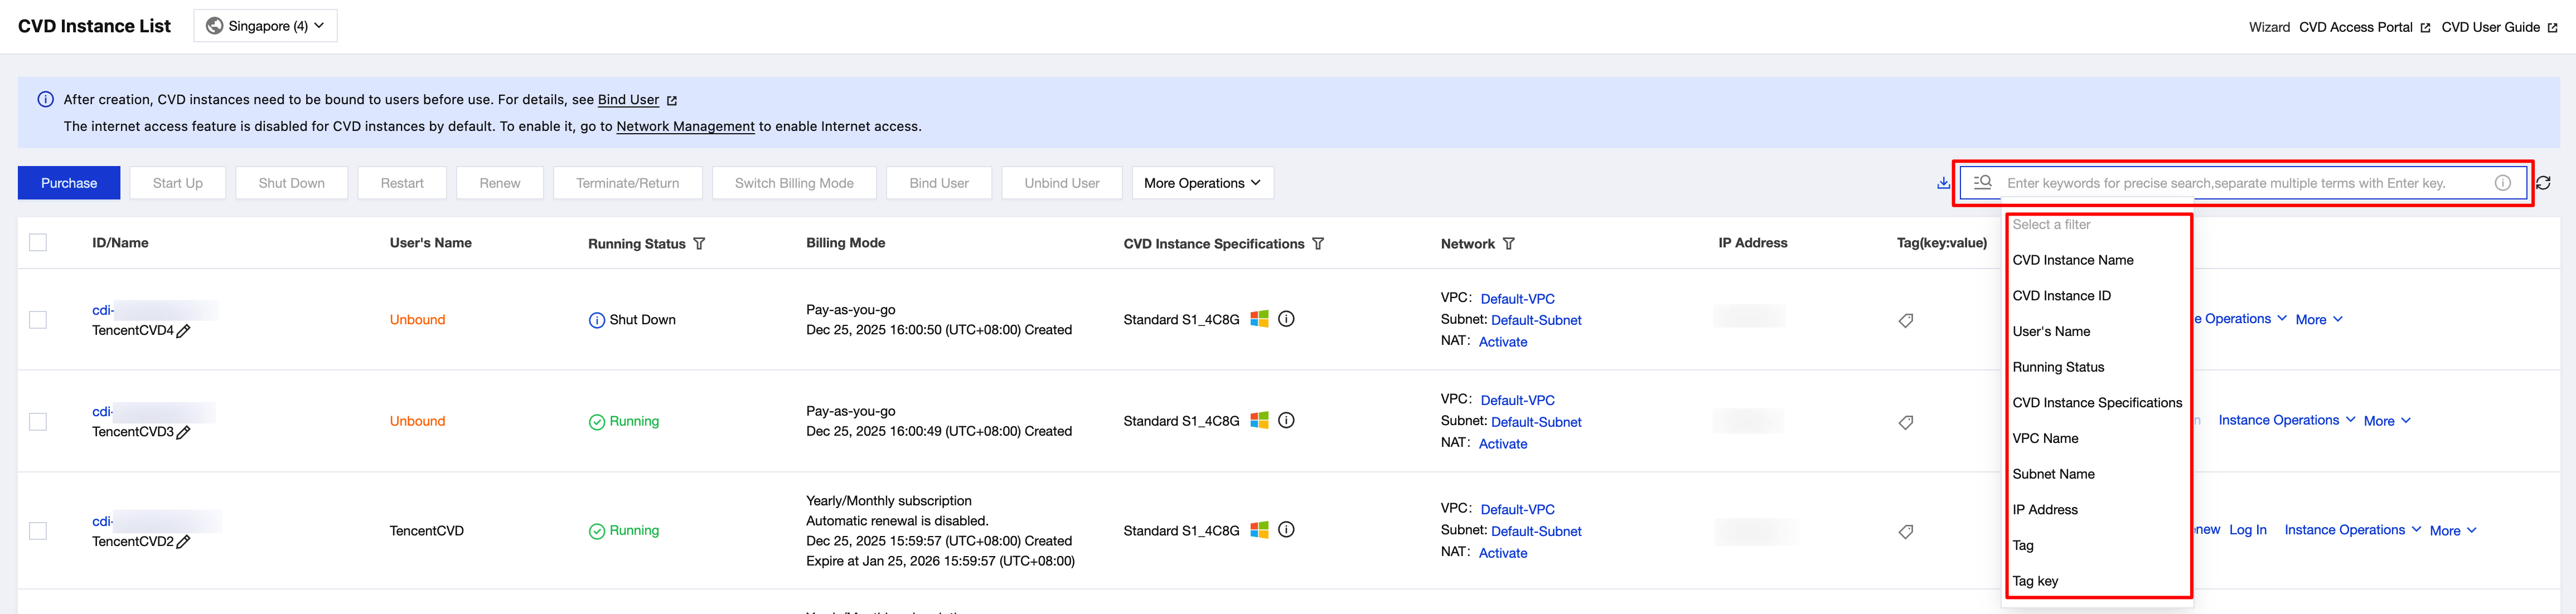This screenshot has width=2576, height=614.
Task: Edit the TencentCVD4 name with the pencil icon
Action: (x=183, y=331)
